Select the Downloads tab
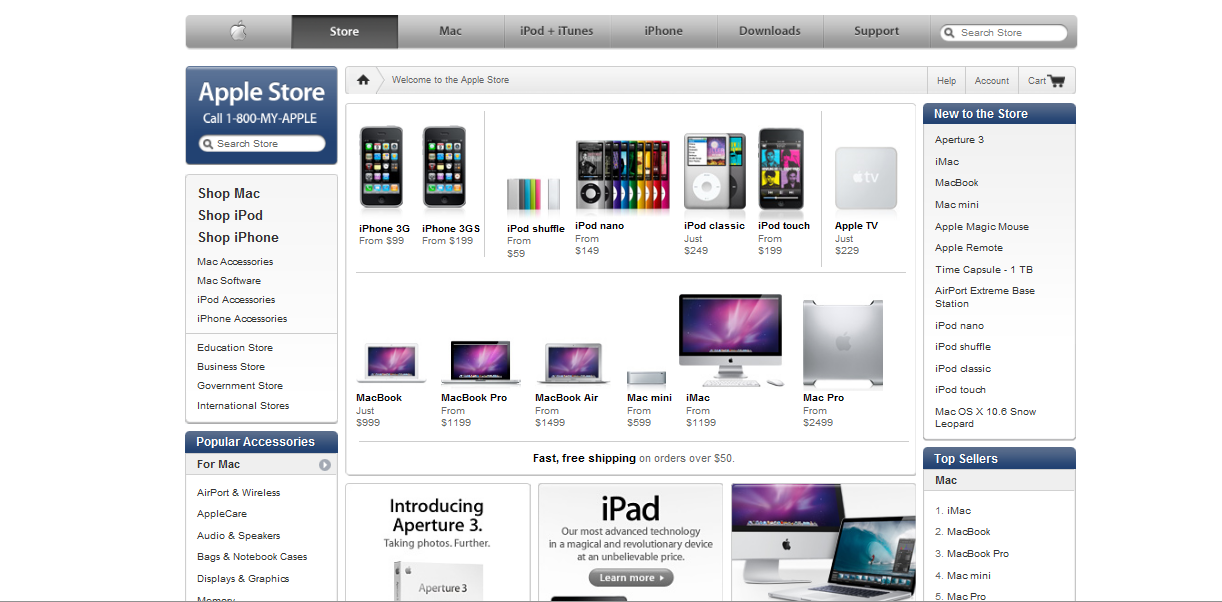 coord(770,31)
